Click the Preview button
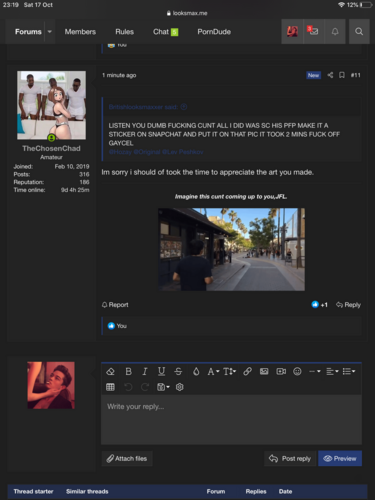The width and height of the screenshot is (375, 500). tap(340, 459)
